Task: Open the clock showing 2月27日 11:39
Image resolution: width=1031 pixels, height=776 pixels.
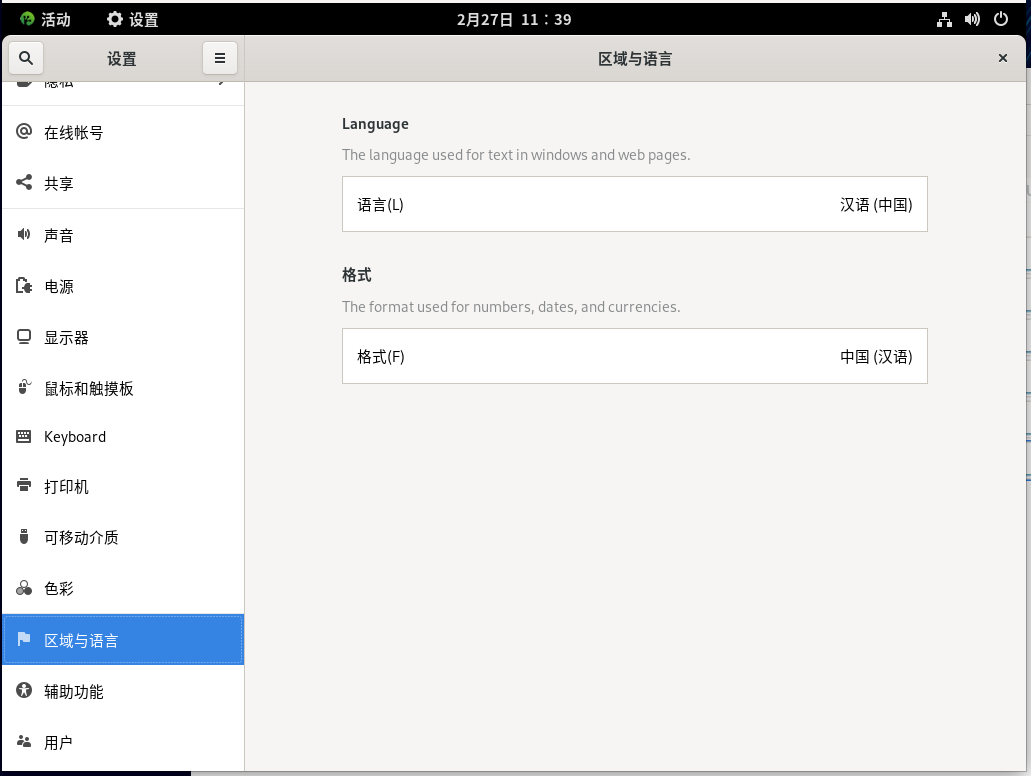Action: click(514, 19)
